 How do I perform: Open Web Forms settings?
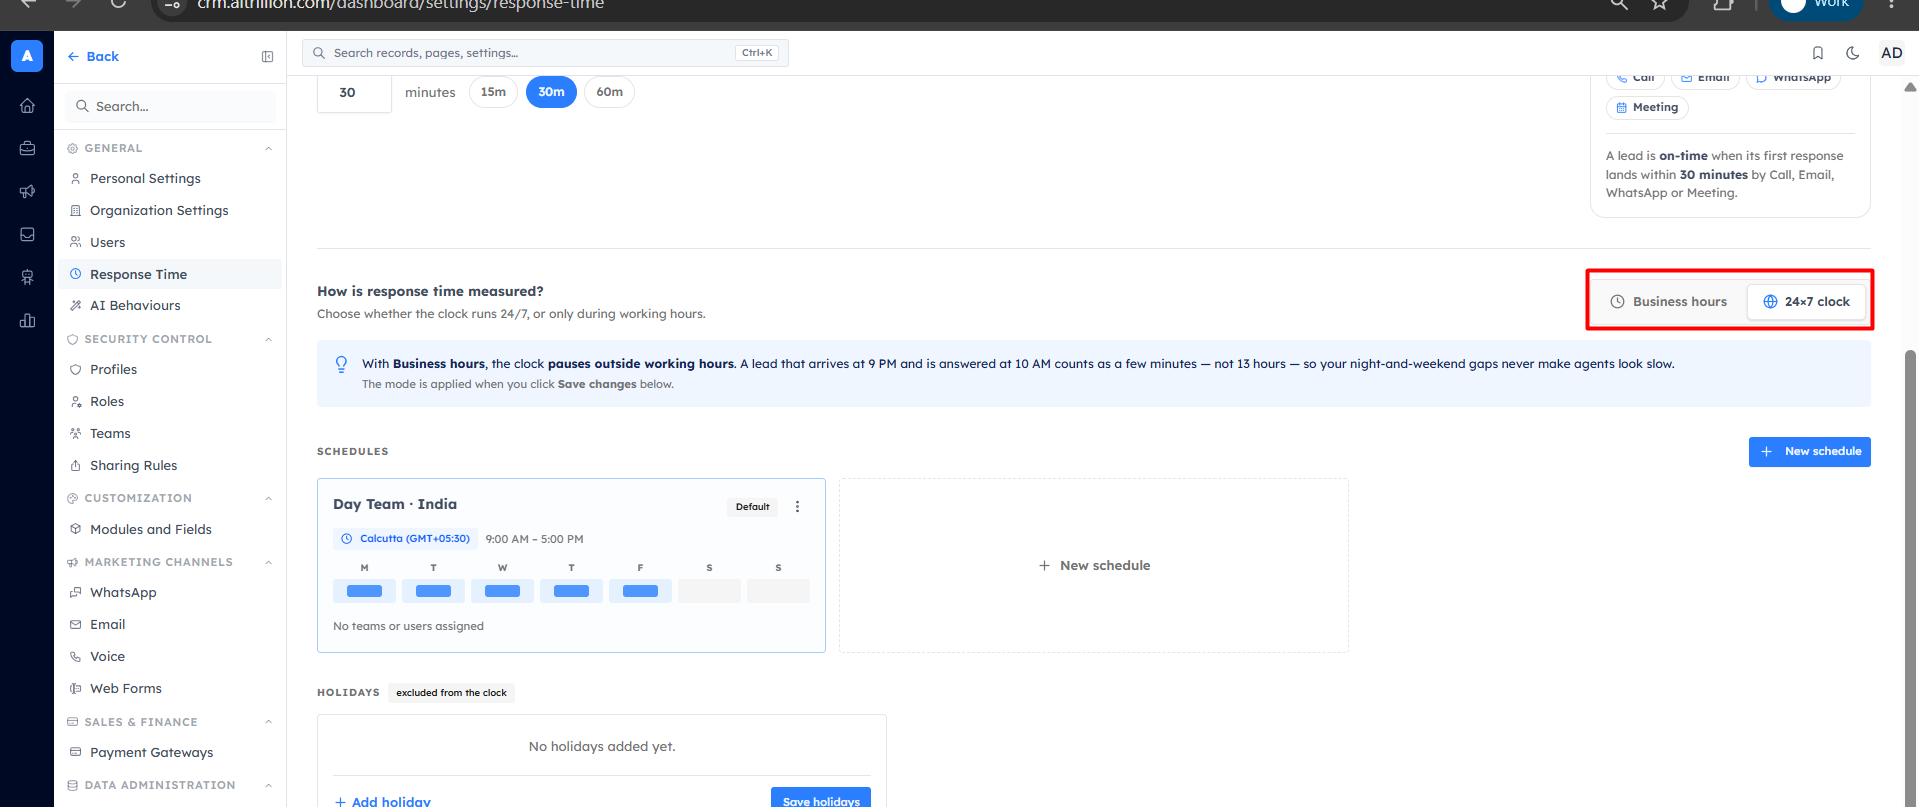(x=170, y=689)
